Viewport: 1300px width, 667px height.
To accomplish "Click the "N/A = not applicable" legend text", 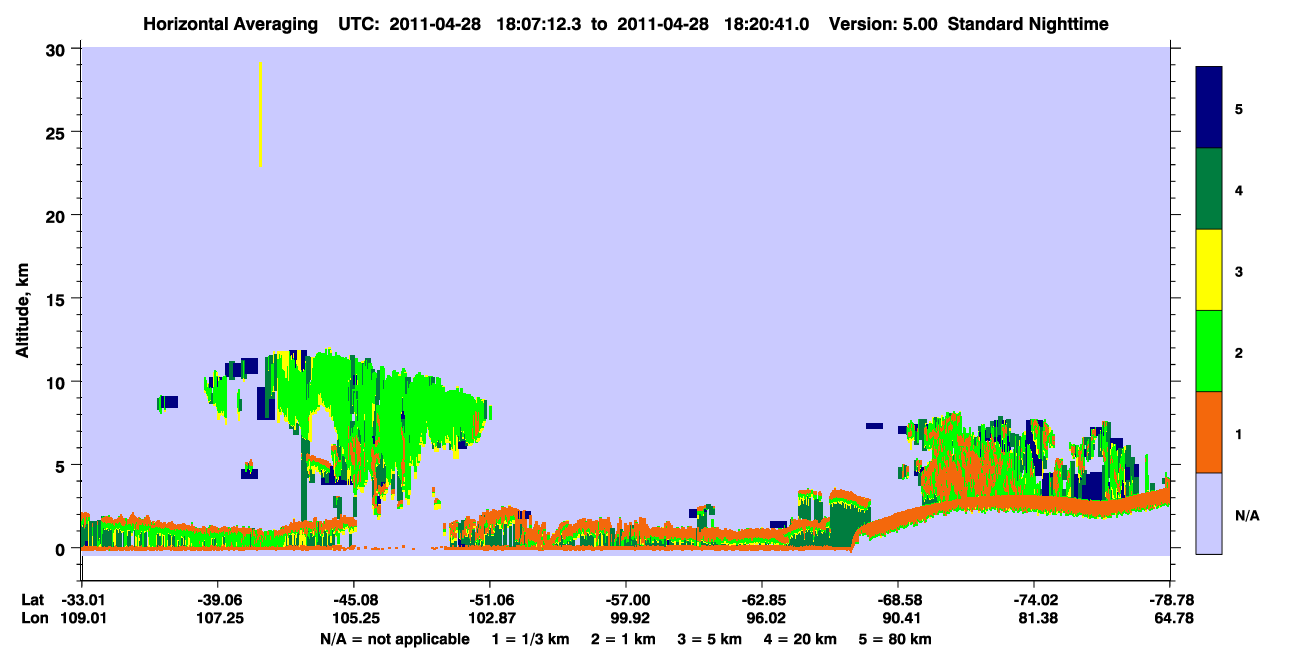I will tap(394, 639).
